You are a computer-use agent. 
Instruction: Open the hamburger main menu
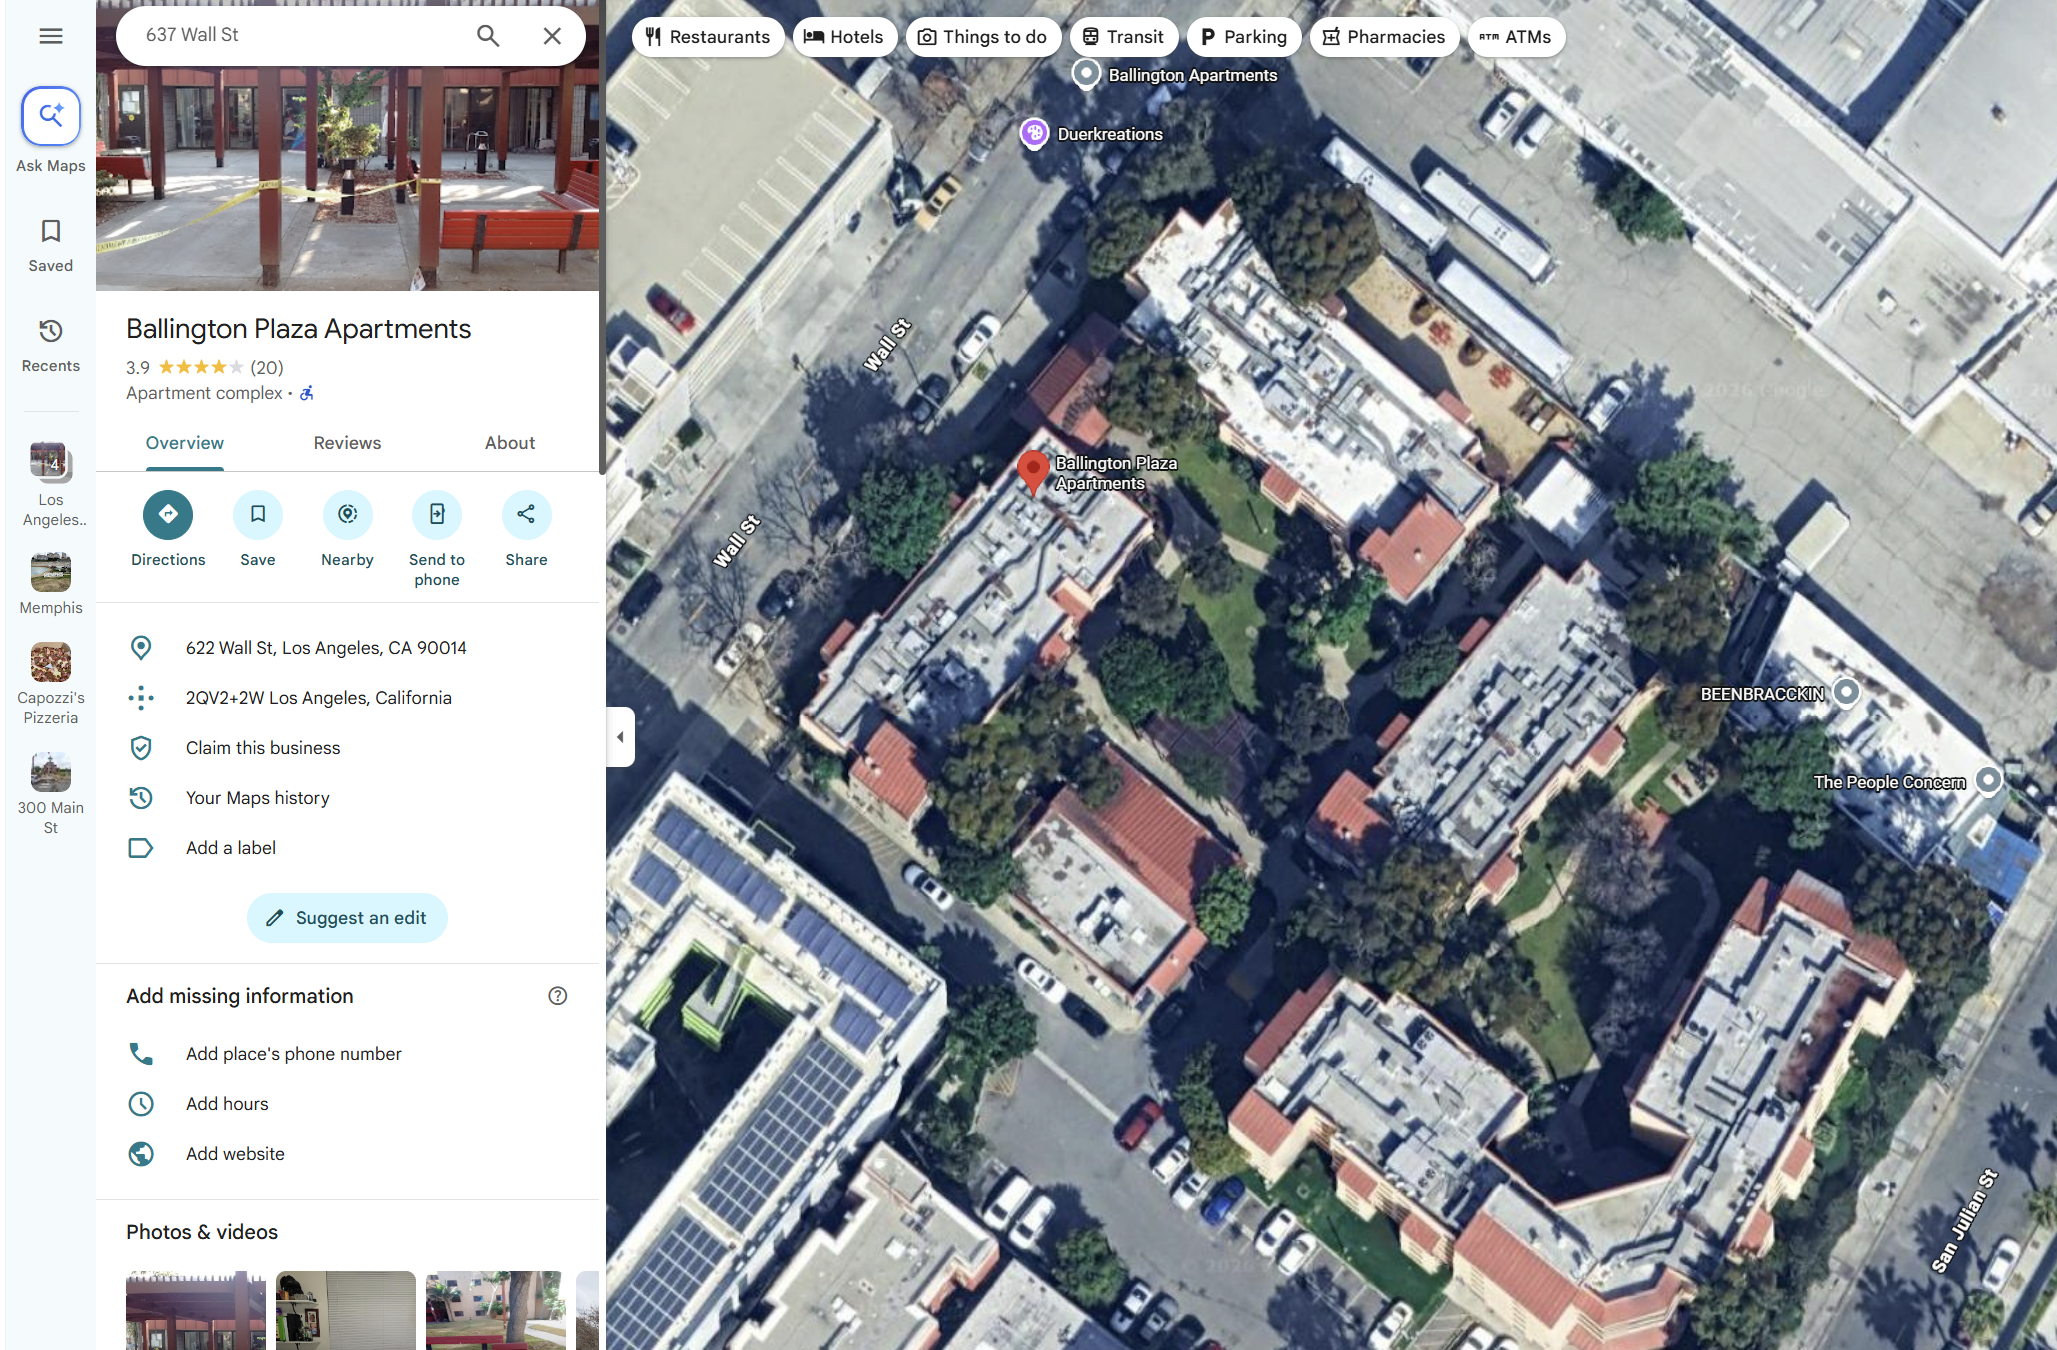pyautogui.click(x=51, y=36)
